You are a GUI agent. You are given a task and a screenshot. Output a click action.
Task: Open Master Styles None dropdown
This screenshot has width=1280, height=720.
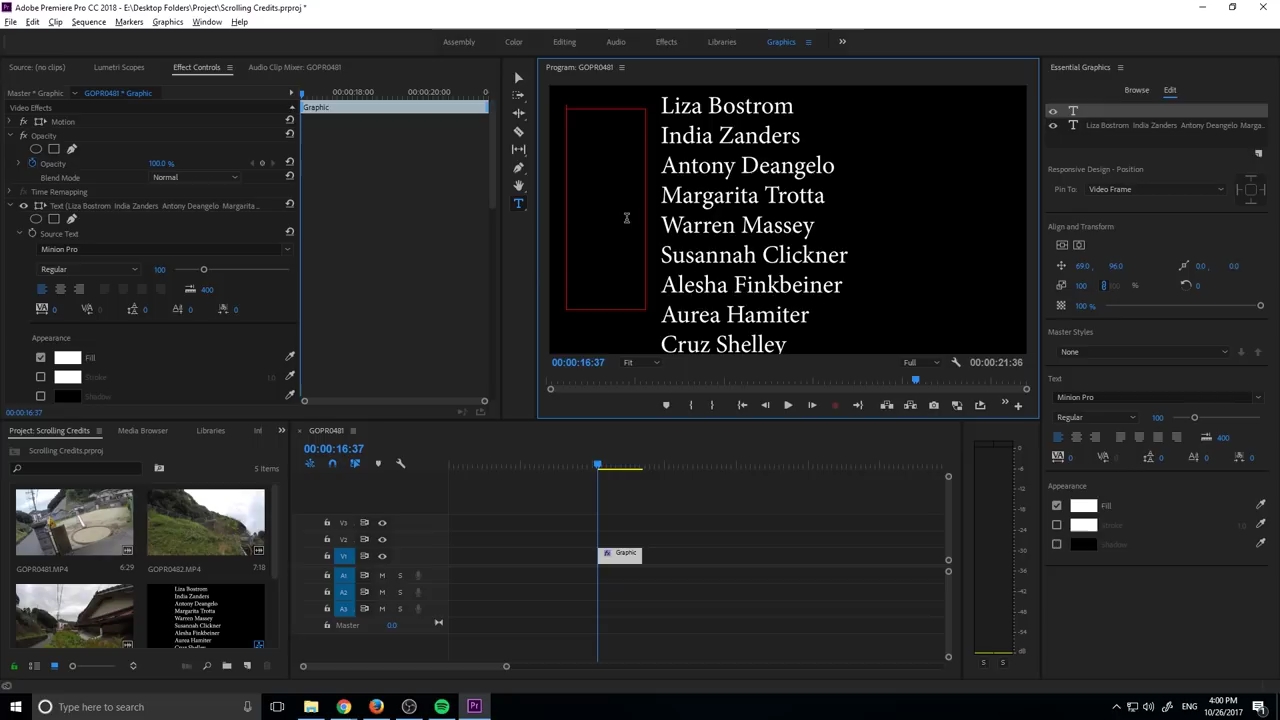tap(1144, 352)
